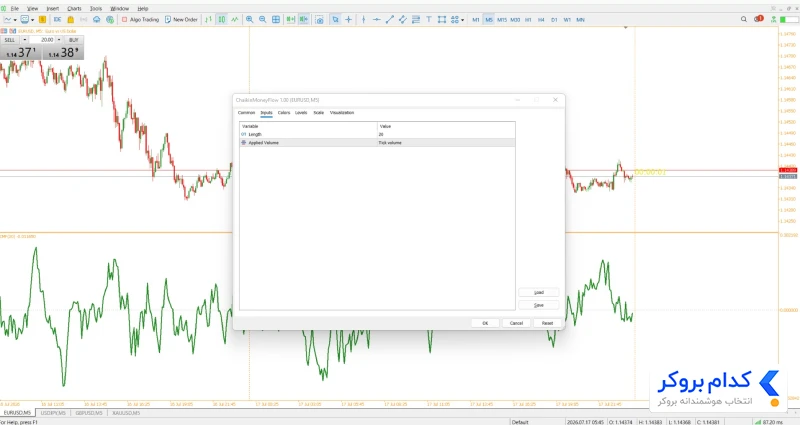Expand the objects shapes dropdown arrow

coord(462,20)
